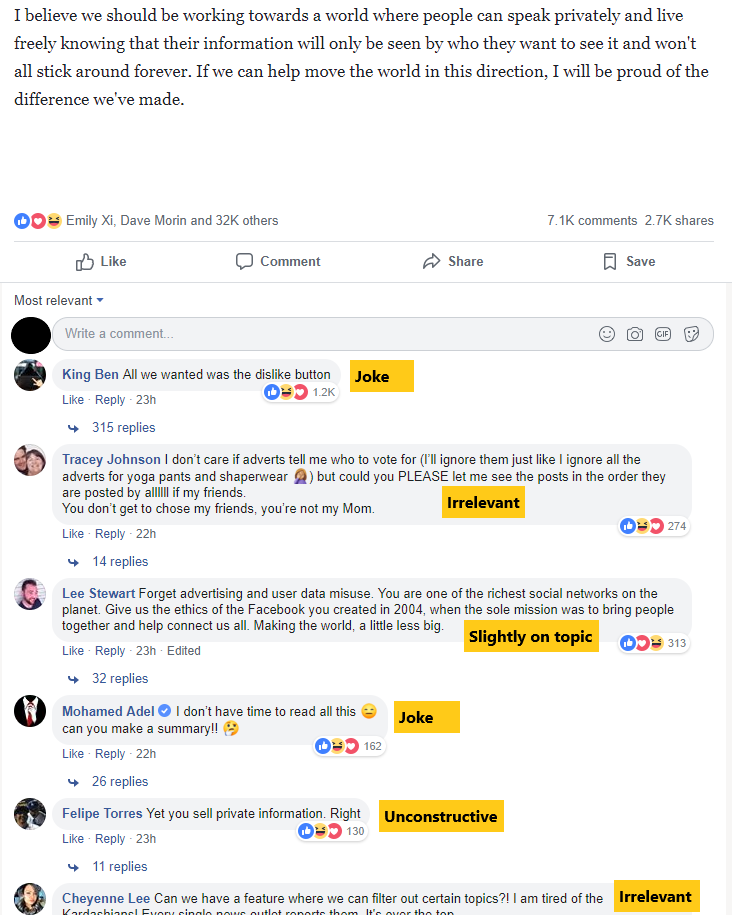732x915 pixels.
Task: Save the post with bookmark icon
Action: tap(629, 261)
